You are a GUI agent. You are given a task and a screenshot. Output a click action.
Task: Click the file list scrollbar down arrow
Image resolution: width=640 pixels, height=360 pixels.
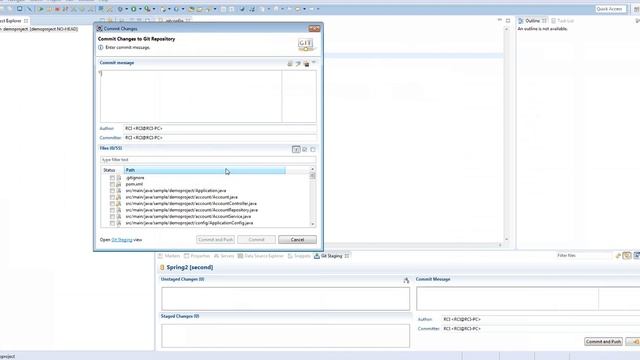(x=313, y=224)
